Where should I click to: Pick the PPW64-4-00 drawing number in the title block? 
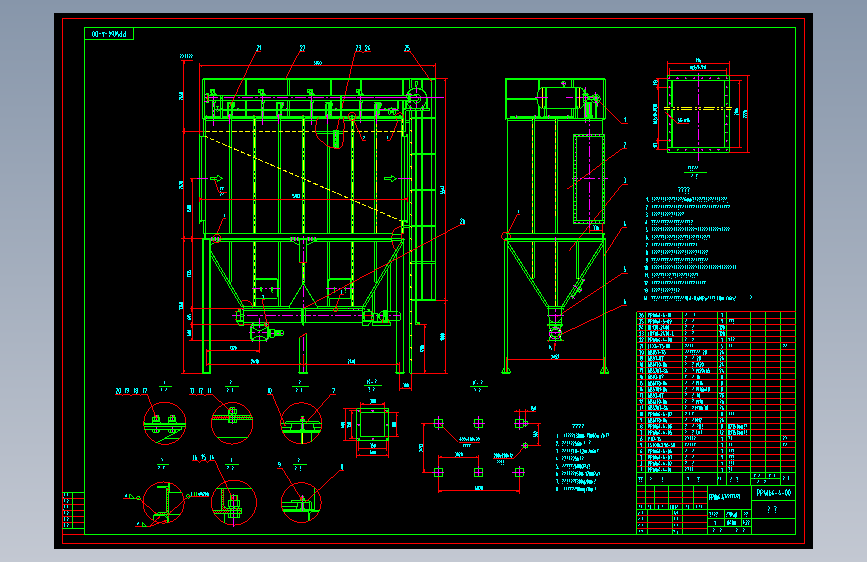pos(773,492)
